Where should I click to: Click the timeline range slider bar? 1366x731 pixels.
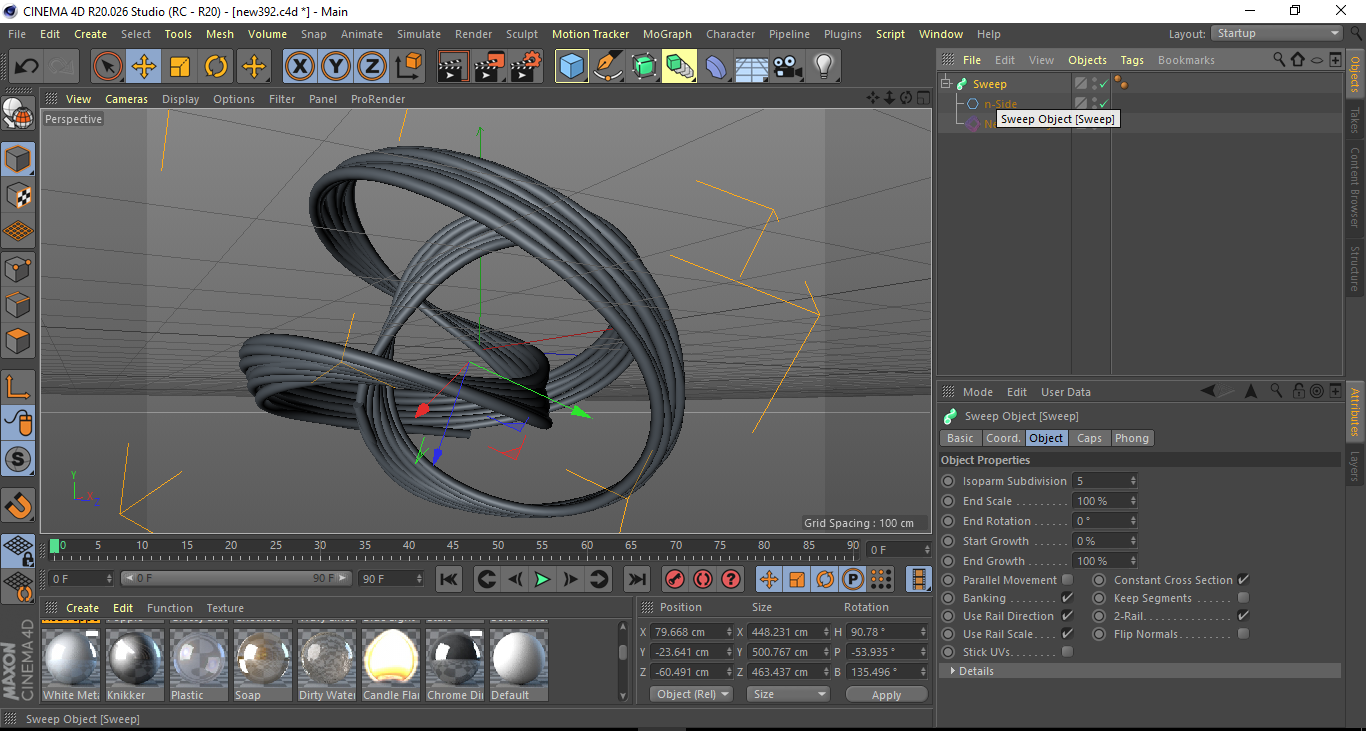point(236,578)
